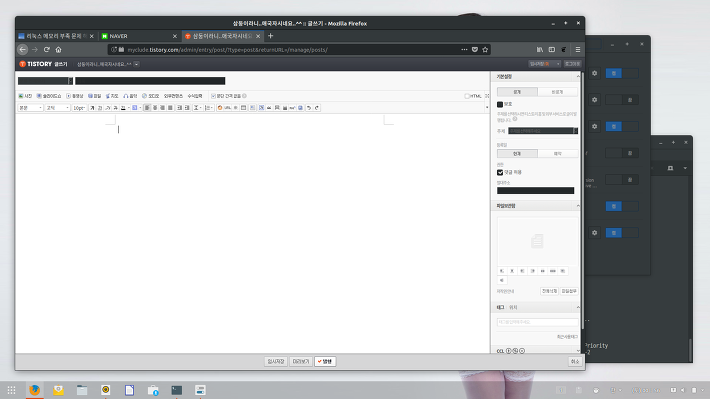Open the 10pt font size dropdown

click(79, 108)
